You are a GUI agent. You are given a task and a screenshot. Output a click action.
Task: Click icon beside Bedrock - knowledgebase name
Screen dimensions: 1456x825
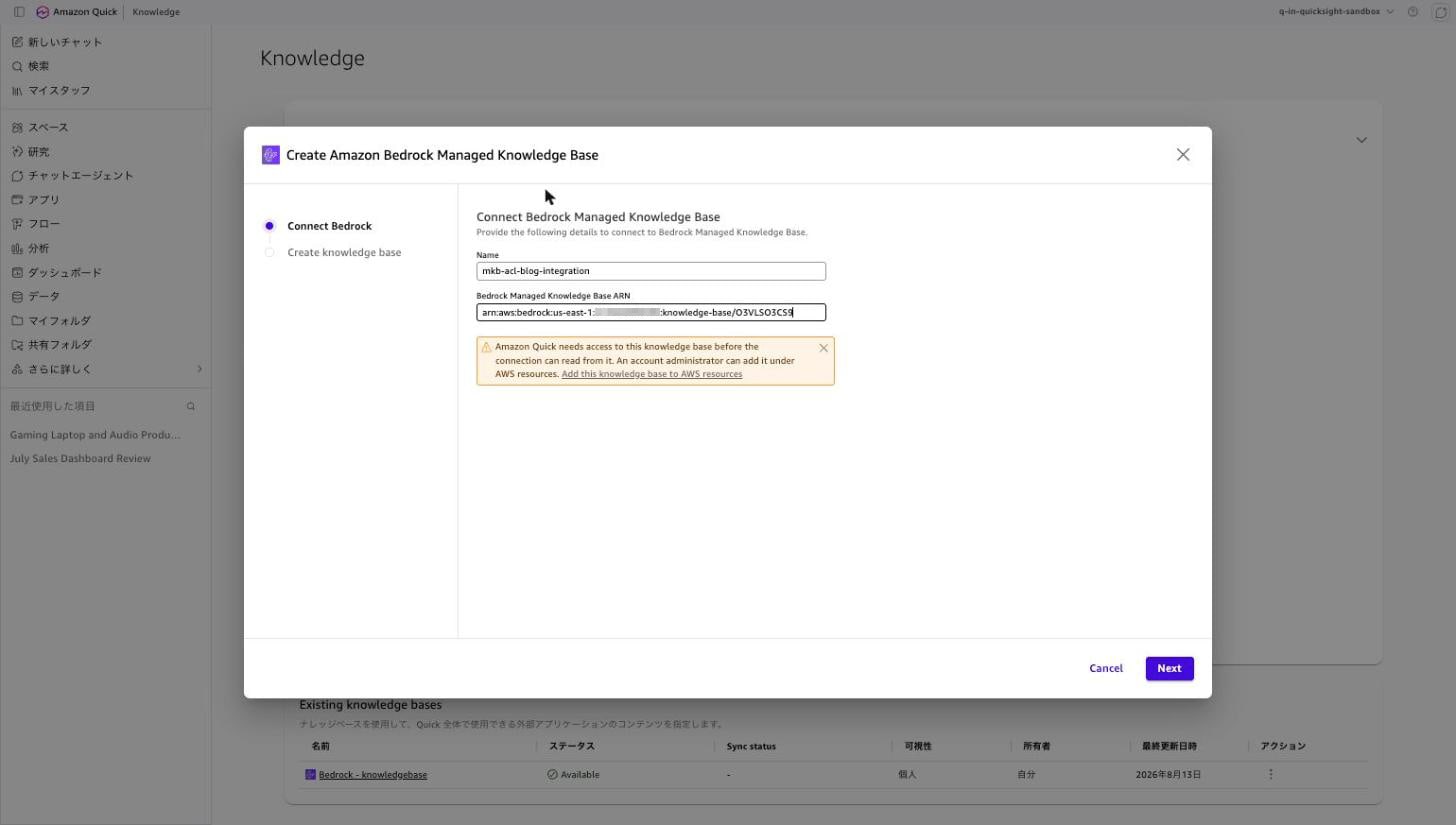(x=310, y=775)
